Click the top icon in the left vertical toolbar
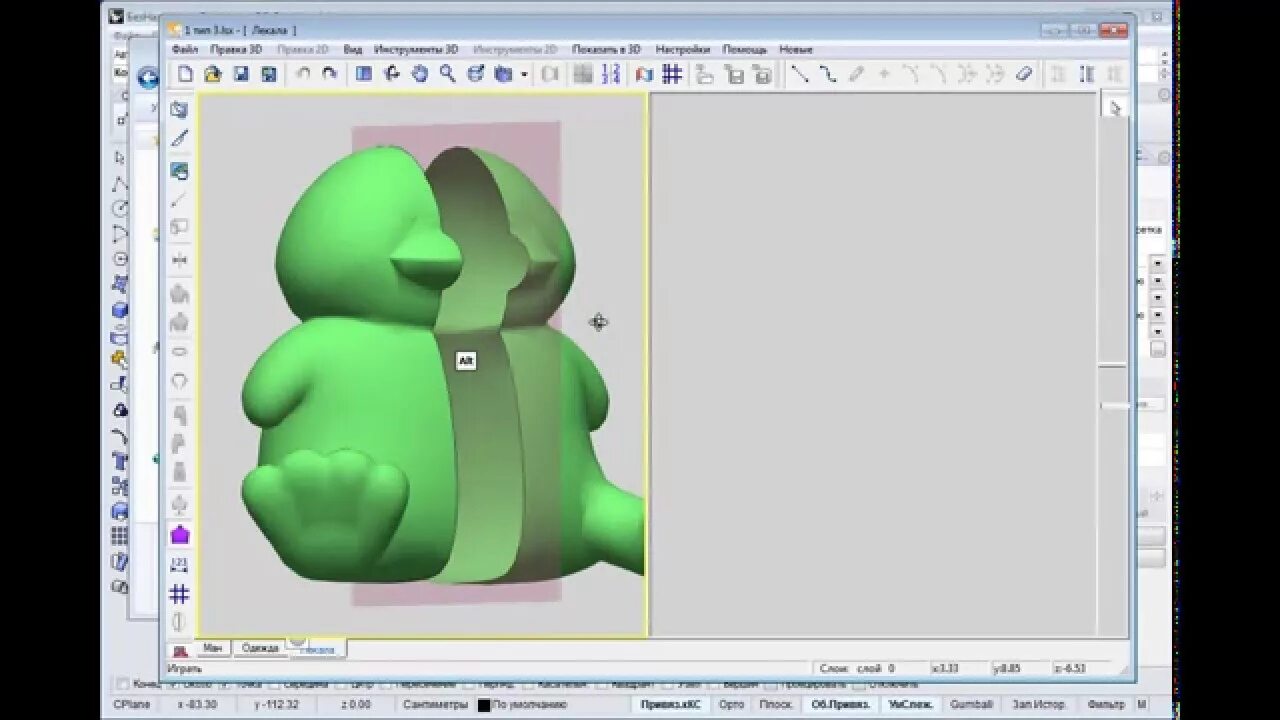This screenshot has width=1280, height=720. pos(179,109)
